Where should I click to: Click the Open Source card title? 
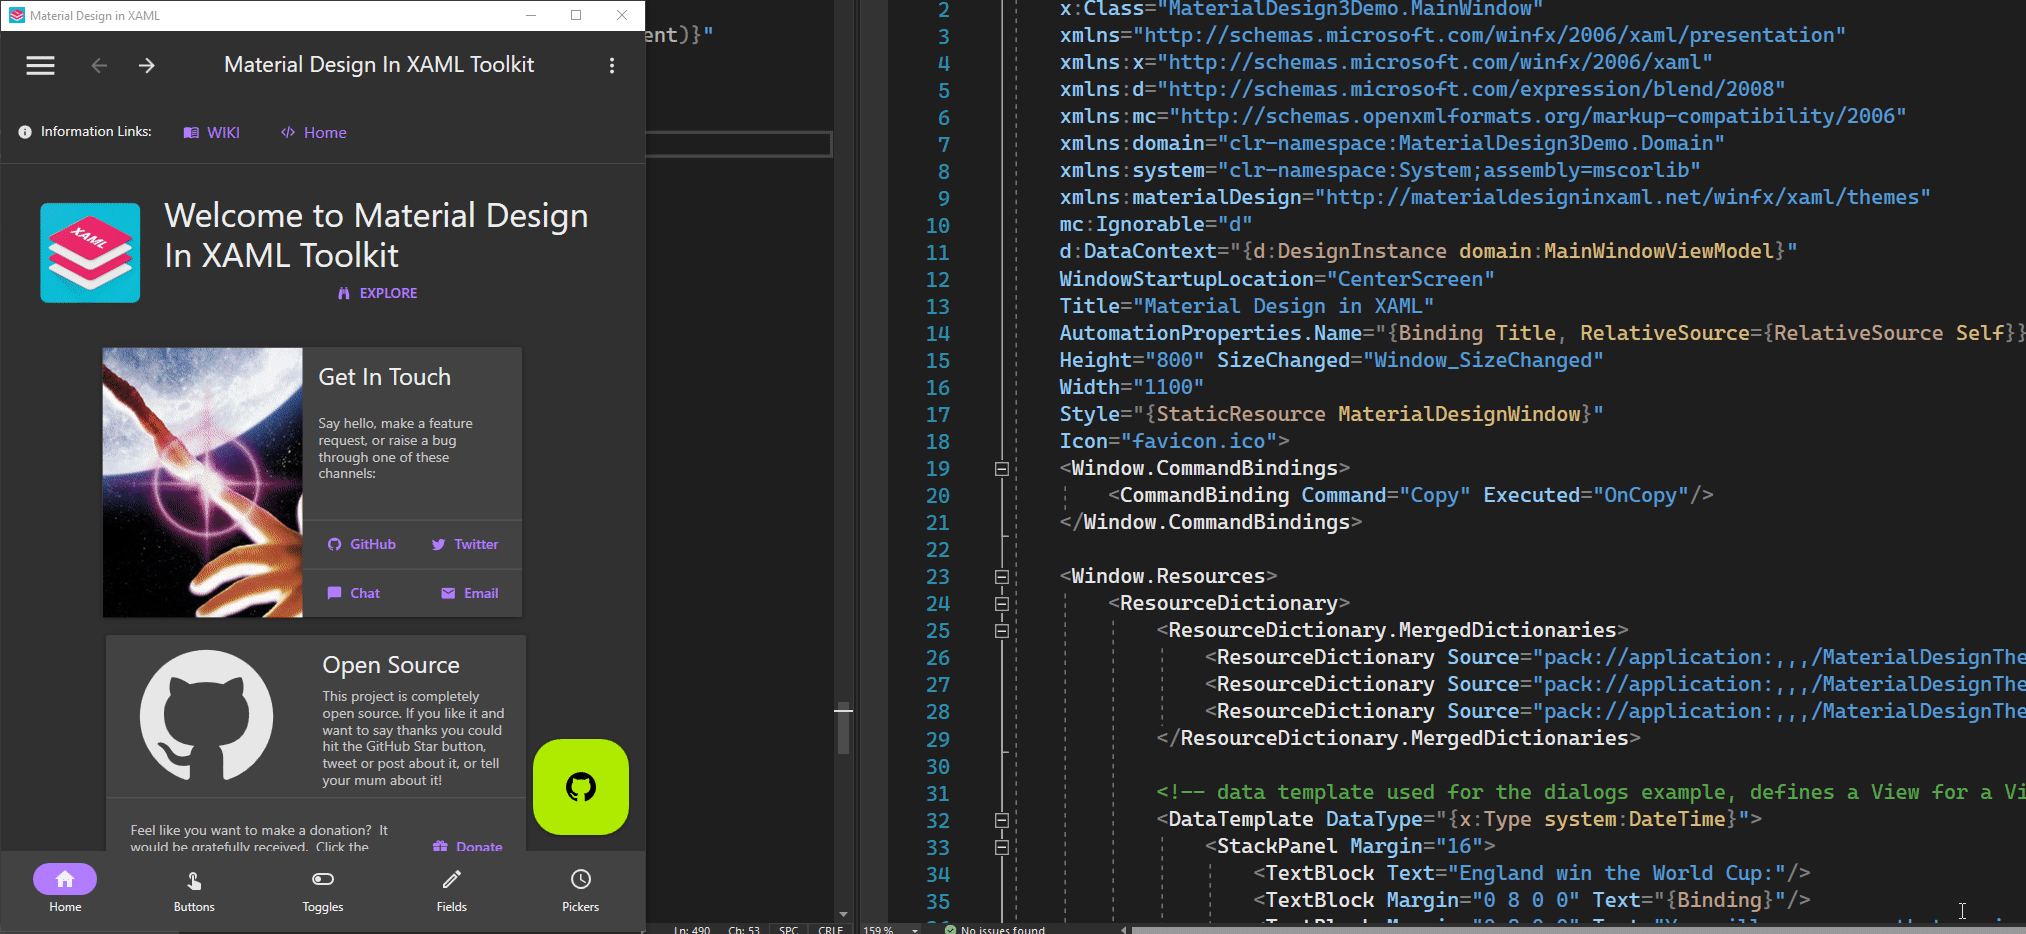[x=391, y=665]
